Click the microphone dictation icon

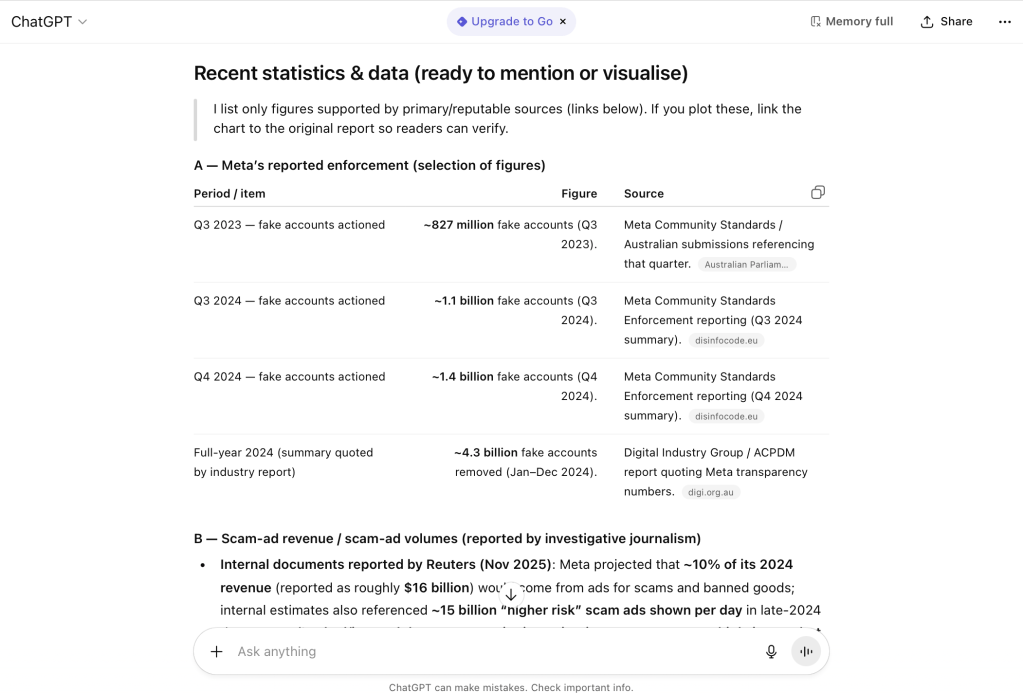click(x=771, y=652)
